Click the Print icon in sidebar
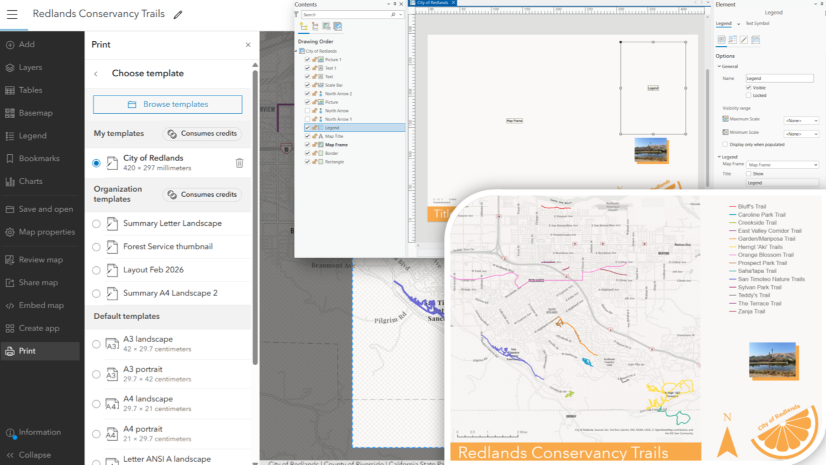 tap(10, 351)
